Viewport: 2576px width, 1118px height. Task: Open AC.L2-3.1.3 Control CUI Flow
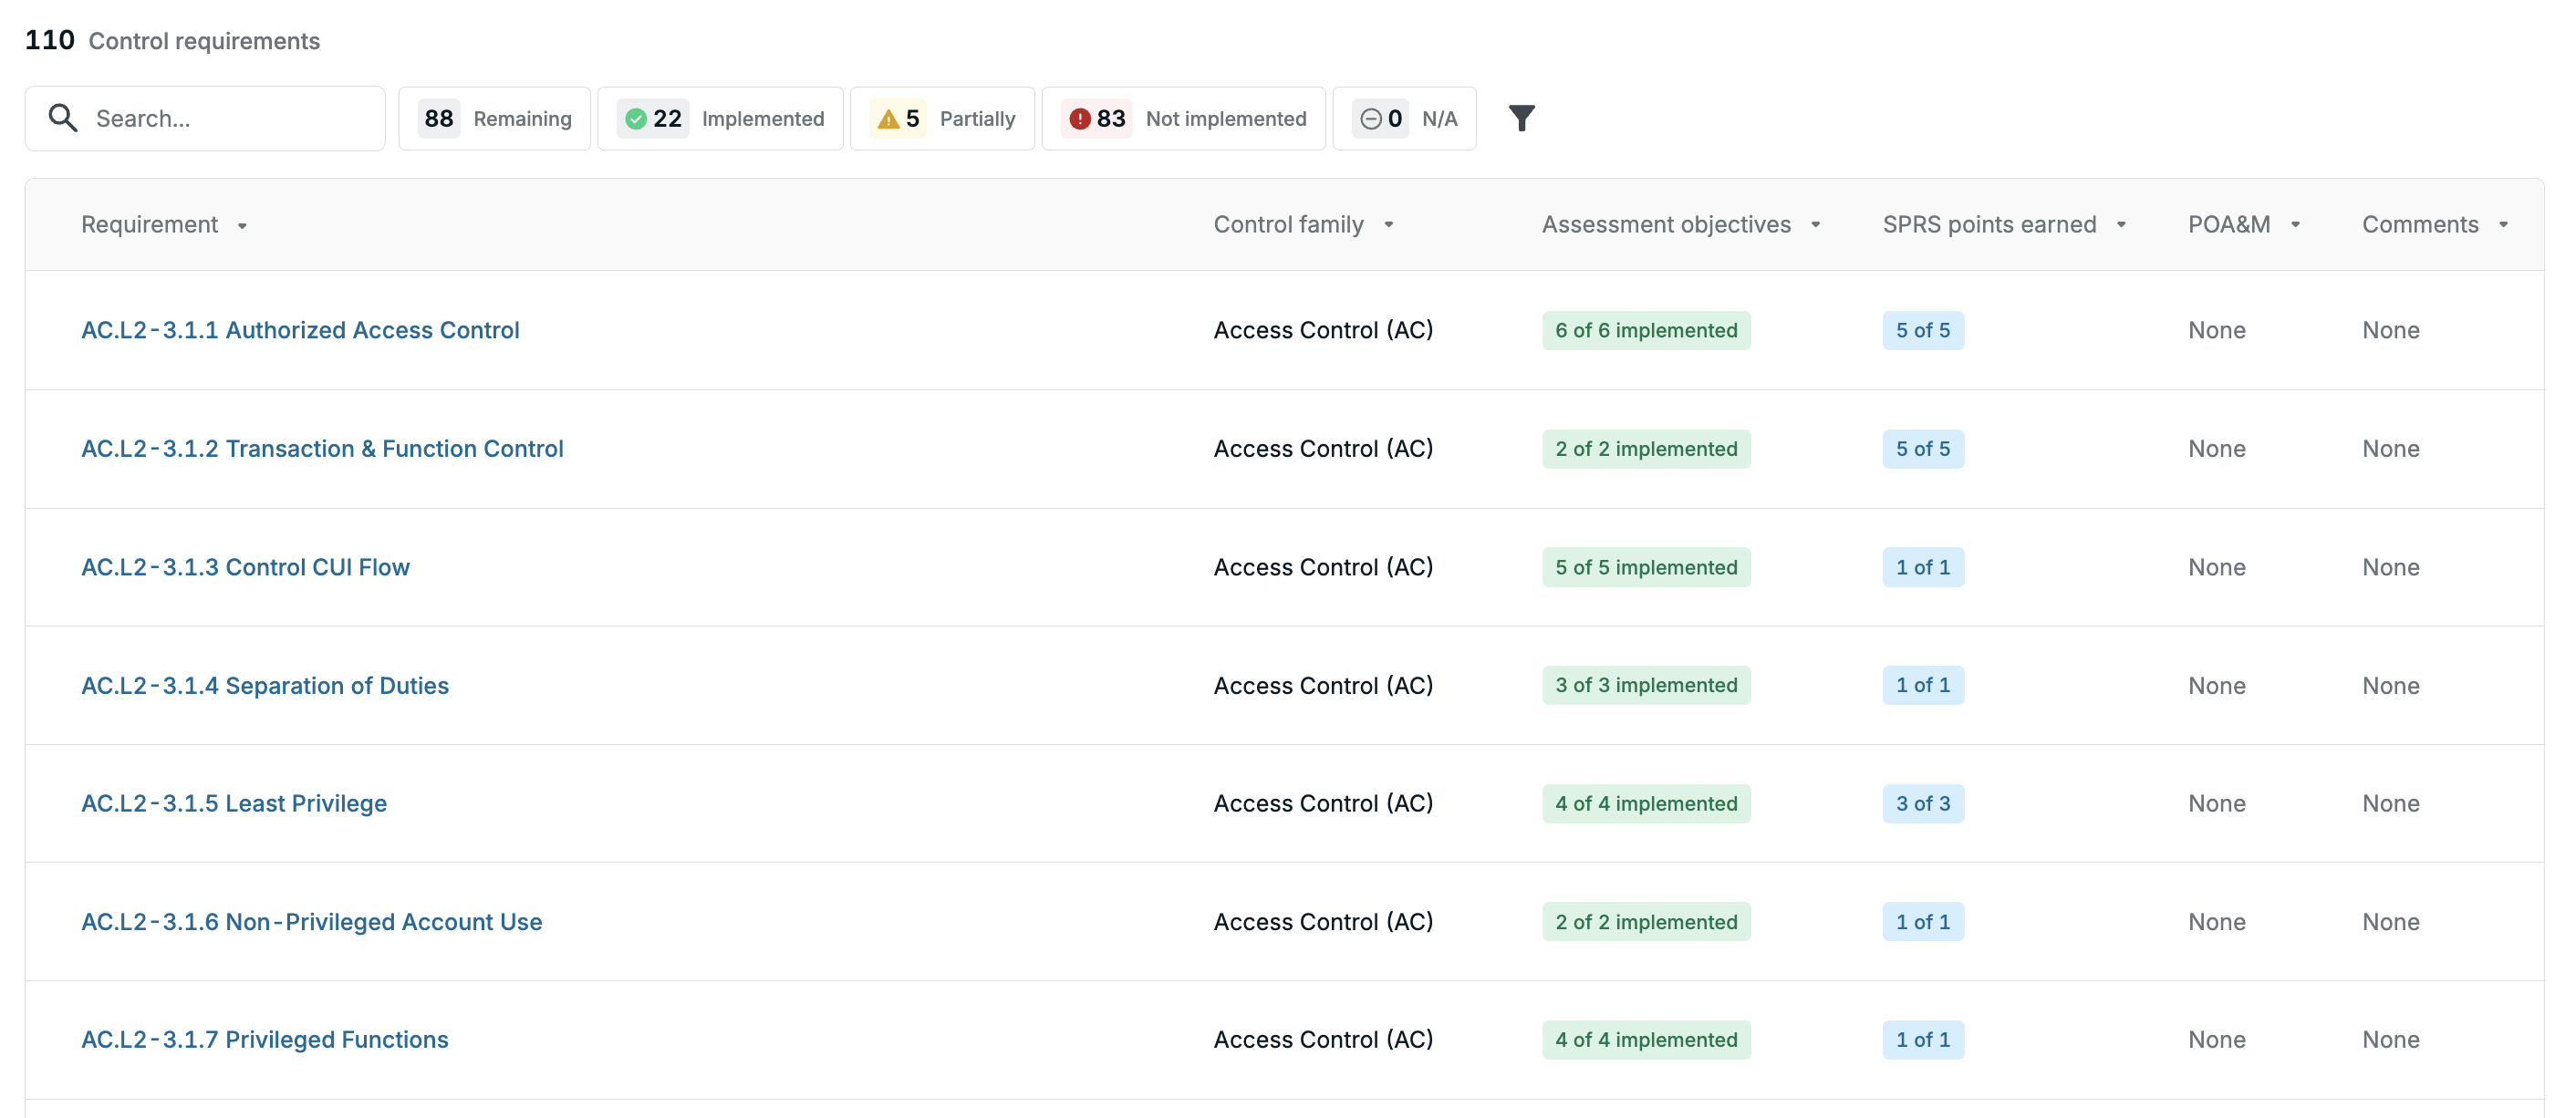coord(245,567)
